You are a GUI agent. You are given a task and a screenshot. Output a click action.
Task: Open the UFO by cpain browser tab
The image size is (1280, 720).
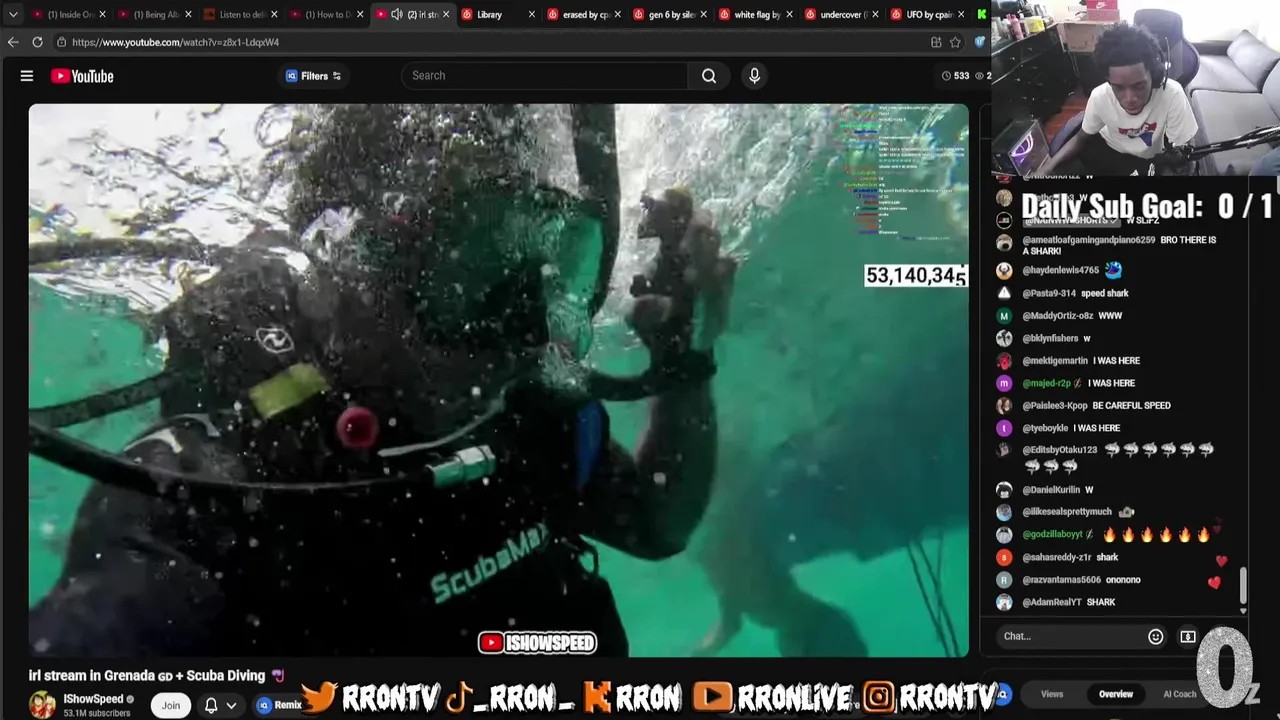coord(928,14)
